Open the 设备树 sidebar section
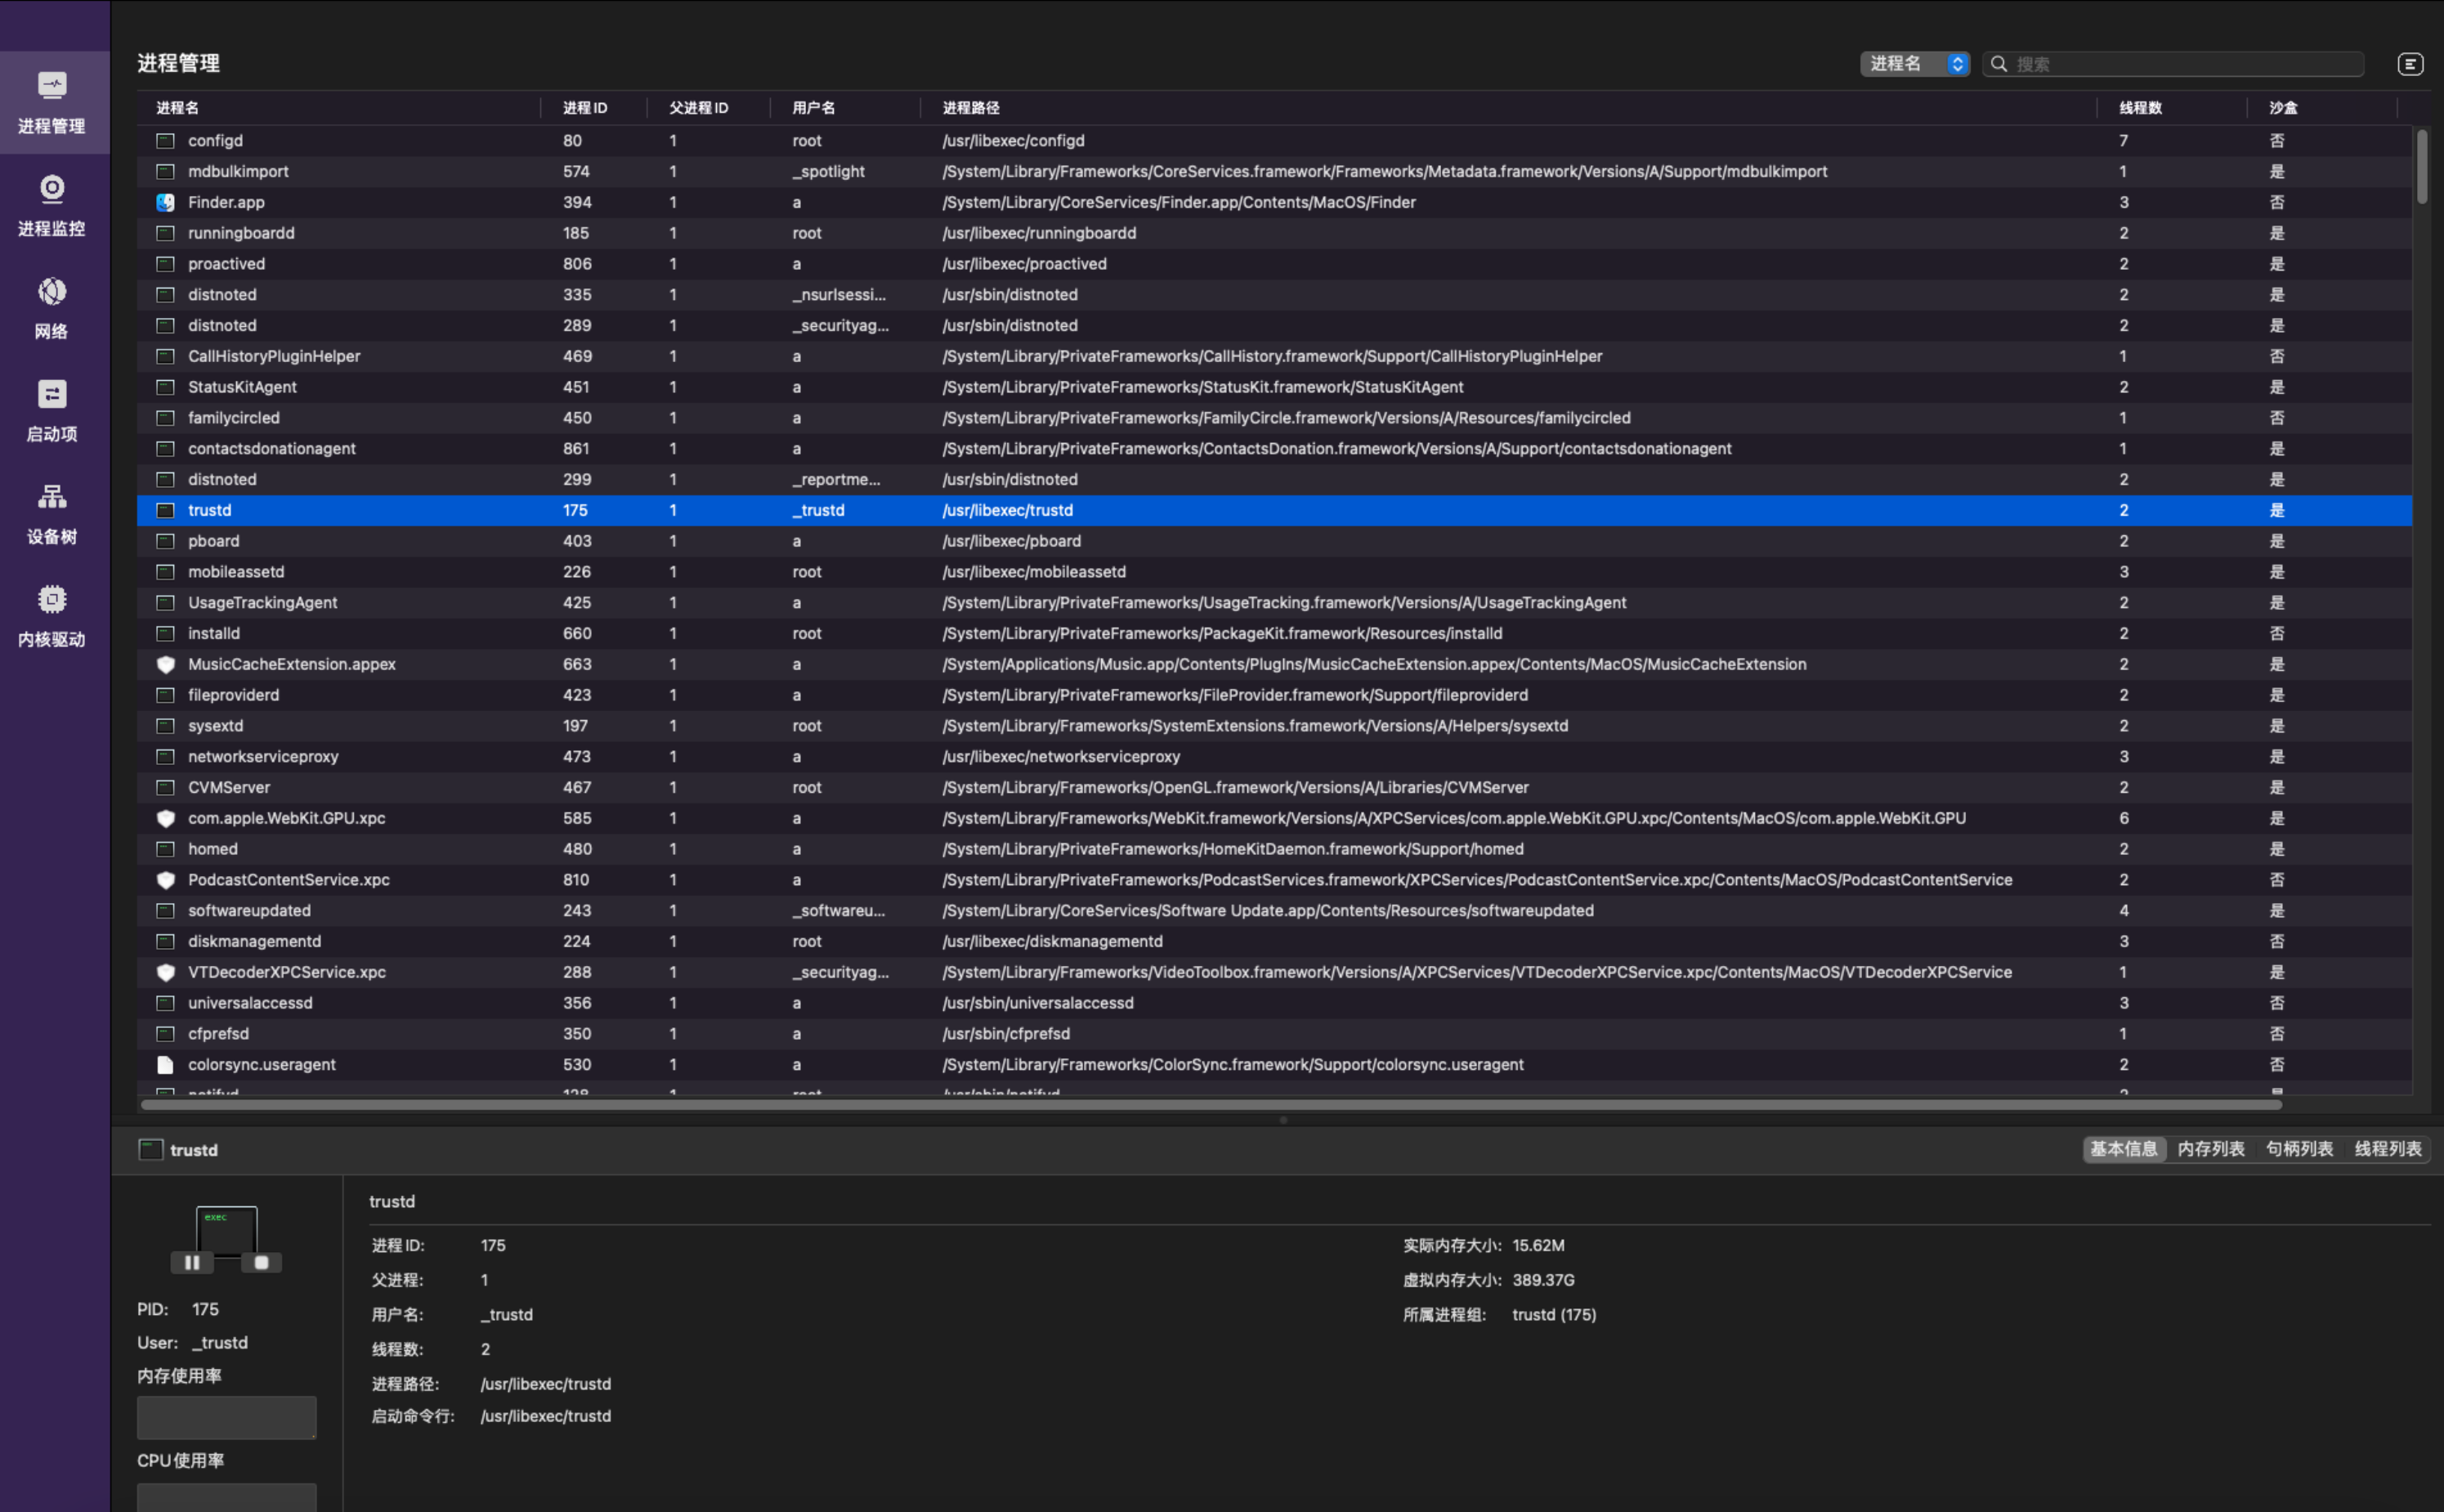This screenshot has height=1512, width=2444. pos(52,513)
